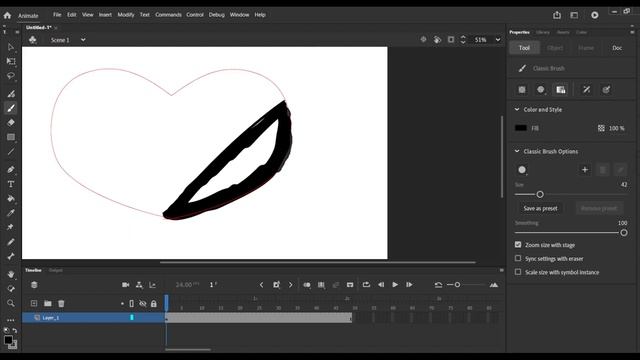Toggle lock all layers icon
Viewport: 640px width, 360px height.
click(x=153, y=303)
